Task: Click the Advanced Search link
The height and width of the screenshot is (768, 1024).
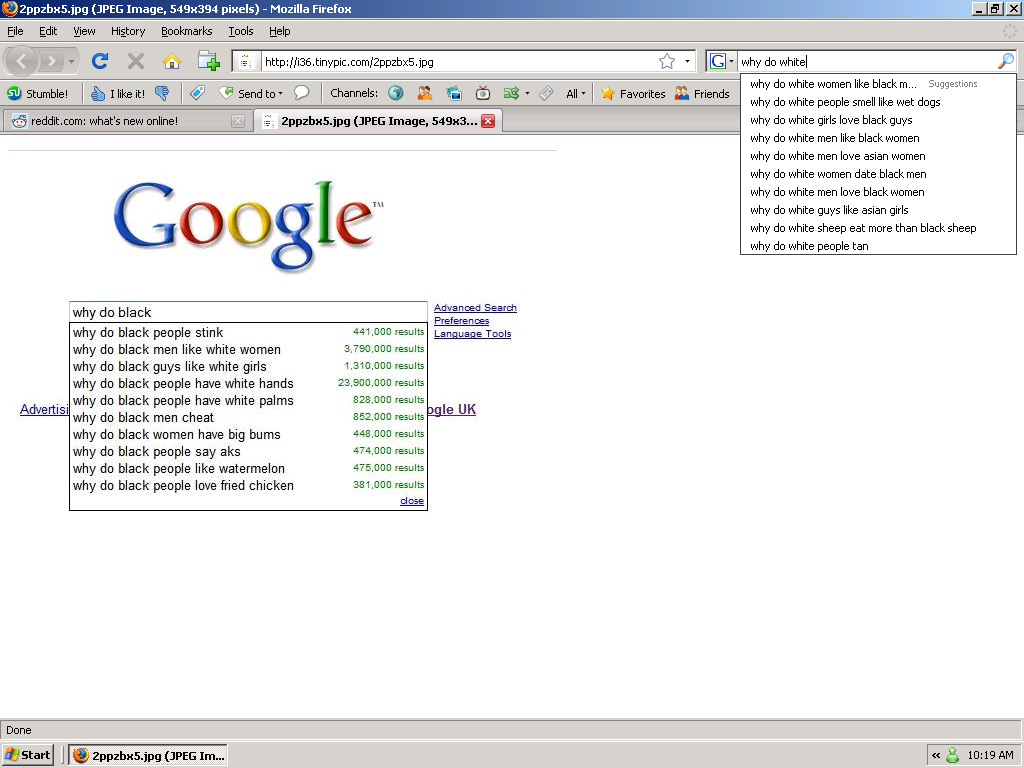Action: coord(475,308)
